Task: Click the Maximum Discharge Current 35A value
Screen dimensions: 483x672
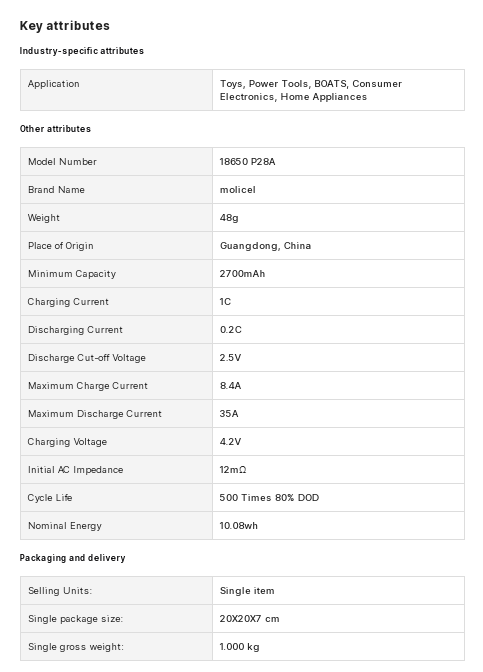Action: 229,414
